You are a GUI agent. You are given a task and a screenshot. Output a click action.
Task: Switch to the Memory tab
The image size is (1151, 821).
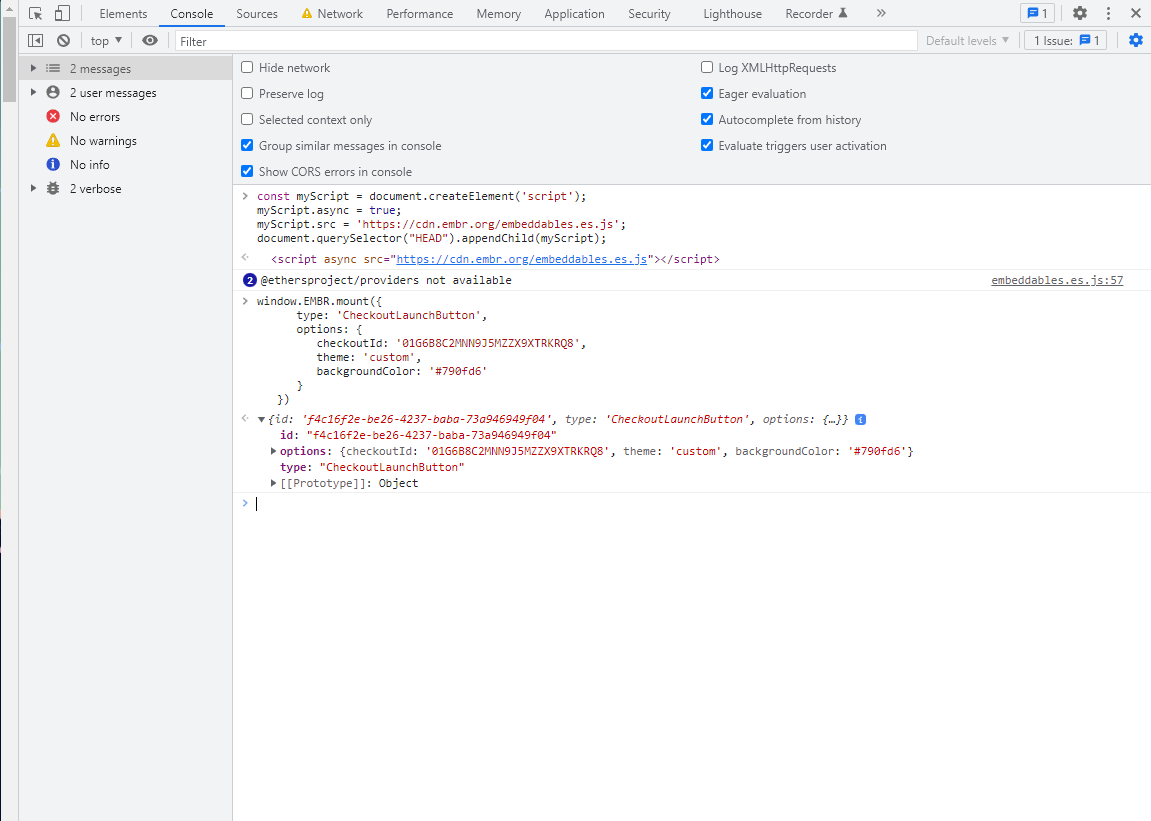[498, 14]
